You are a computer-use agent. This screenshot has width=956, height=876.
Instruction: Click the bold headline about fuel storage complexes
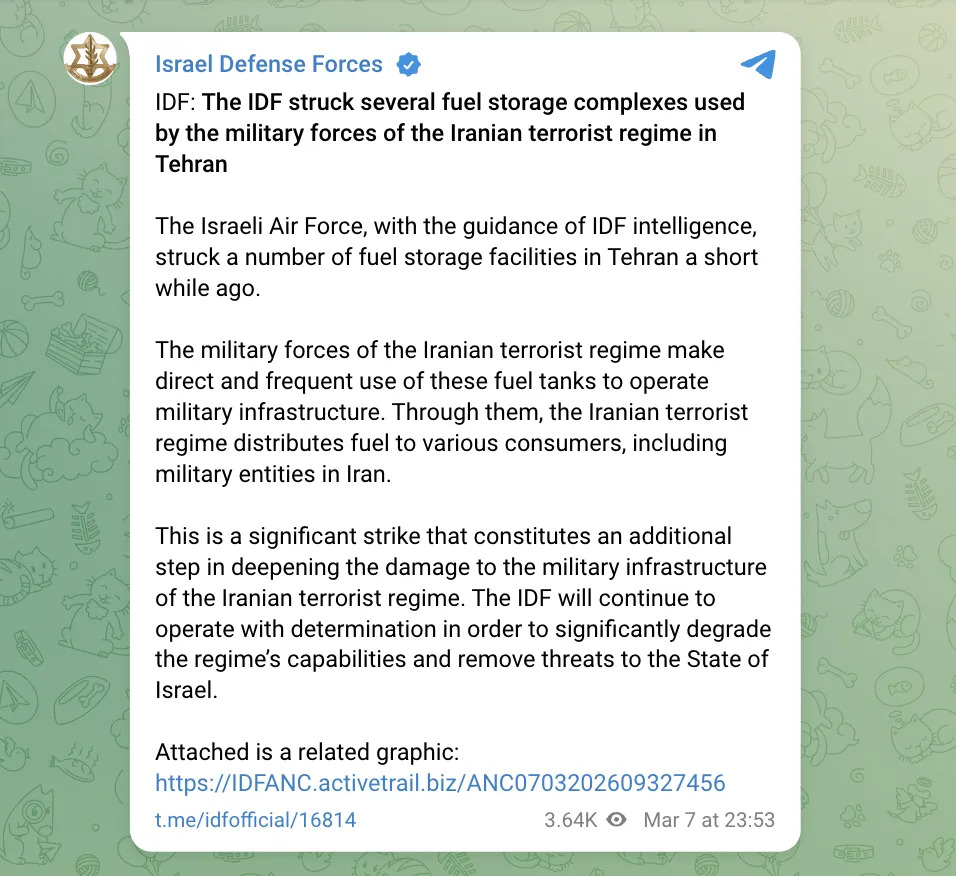point(450,133)
